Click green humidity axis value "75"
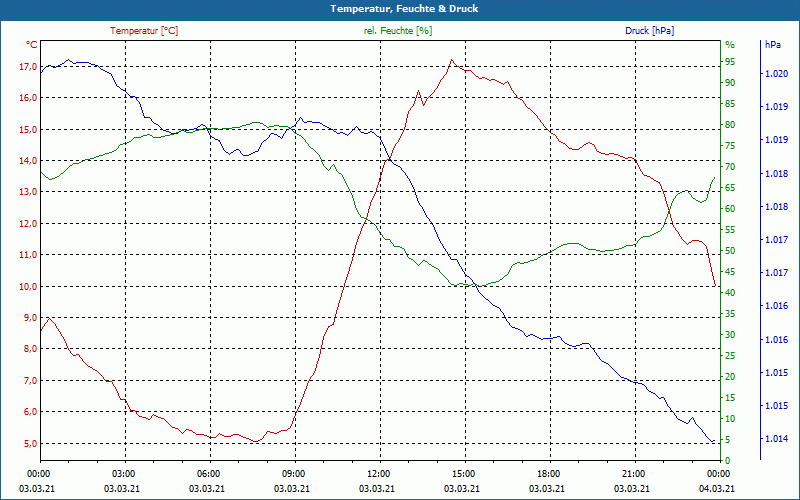Viewport: 800px width, 500px height. pos(730,146)
